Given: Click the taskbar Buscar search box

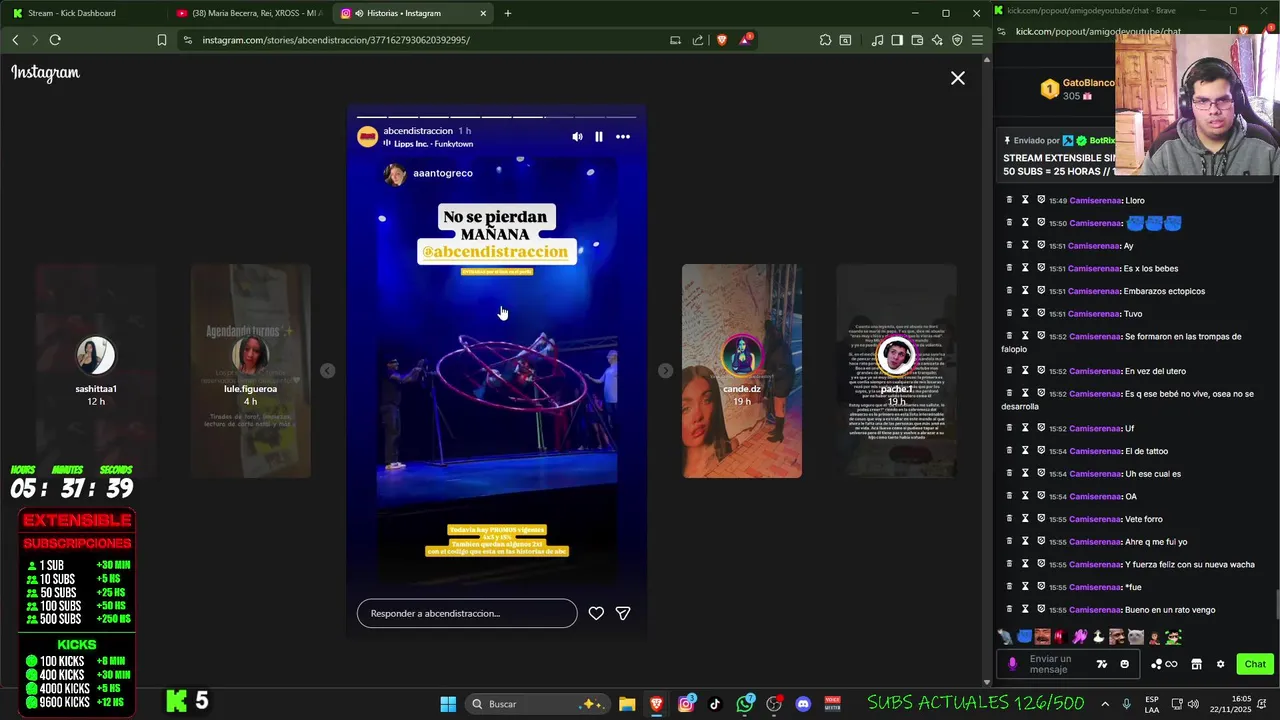Looking at the screenshot, I should (x=539, y=704).
